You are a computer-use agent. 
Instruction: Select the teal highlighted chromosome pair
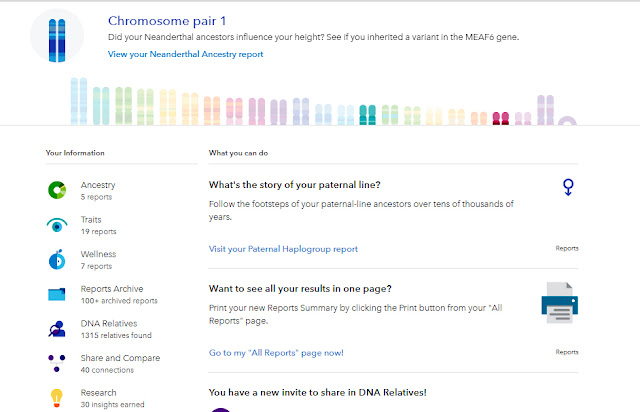coord(367,115)
